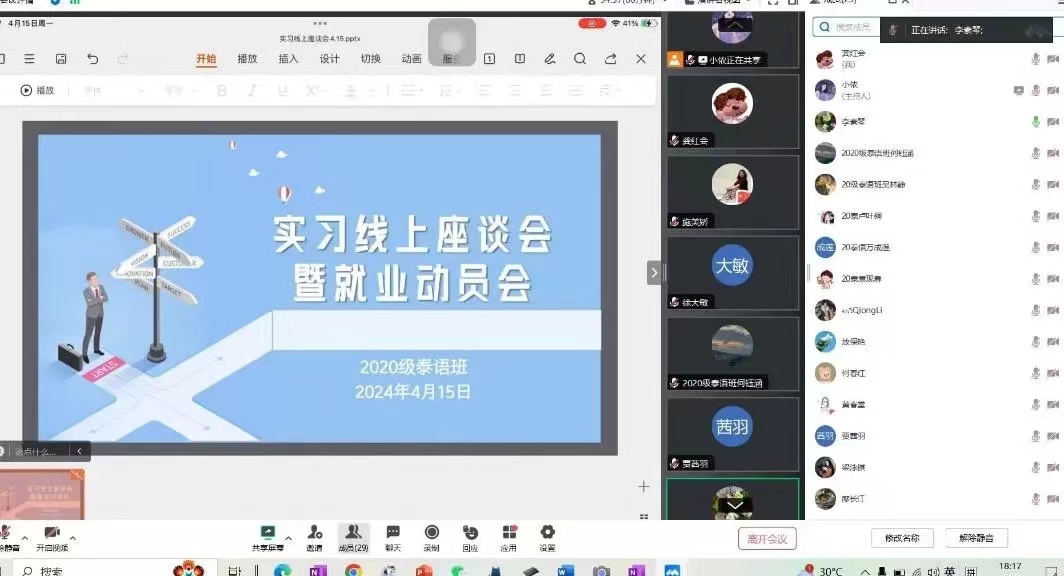The height and width of the screenshot is (576, 1064).
Task: Open meeting Settings (设置) gear icon
Action: coord(547,533)
